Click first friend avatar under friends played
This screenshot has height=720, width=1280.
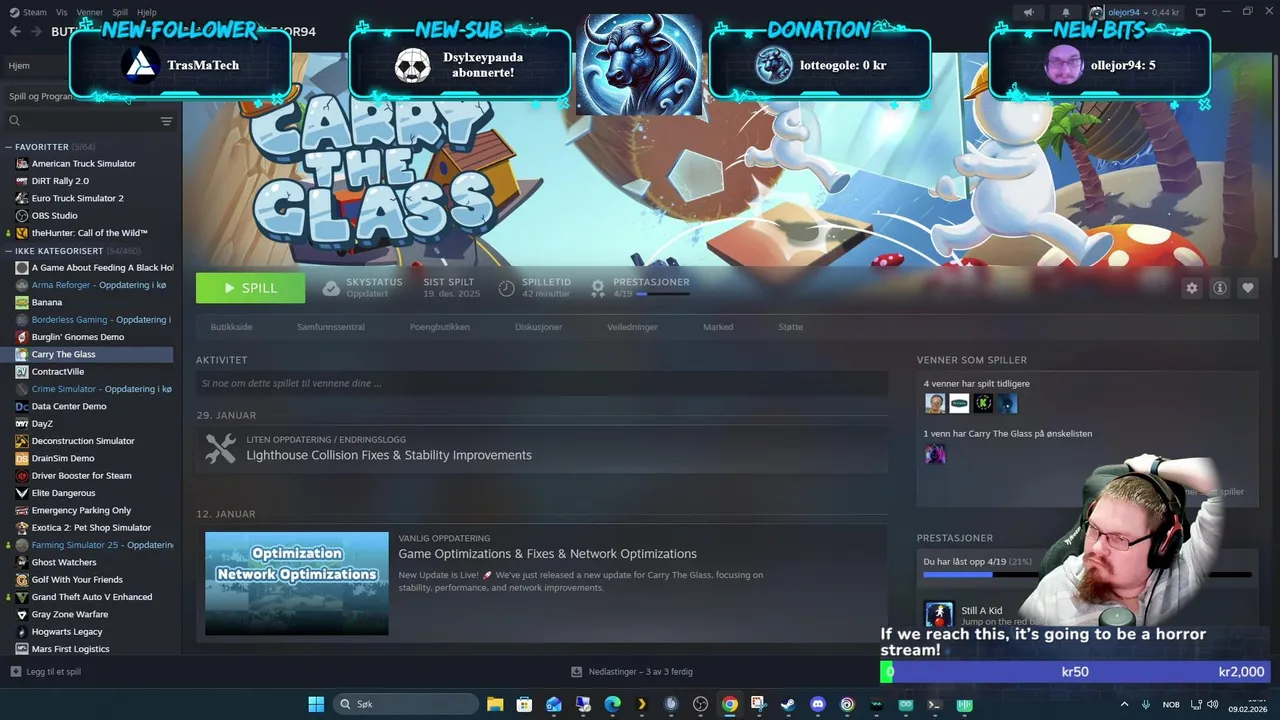pos(935,403)
